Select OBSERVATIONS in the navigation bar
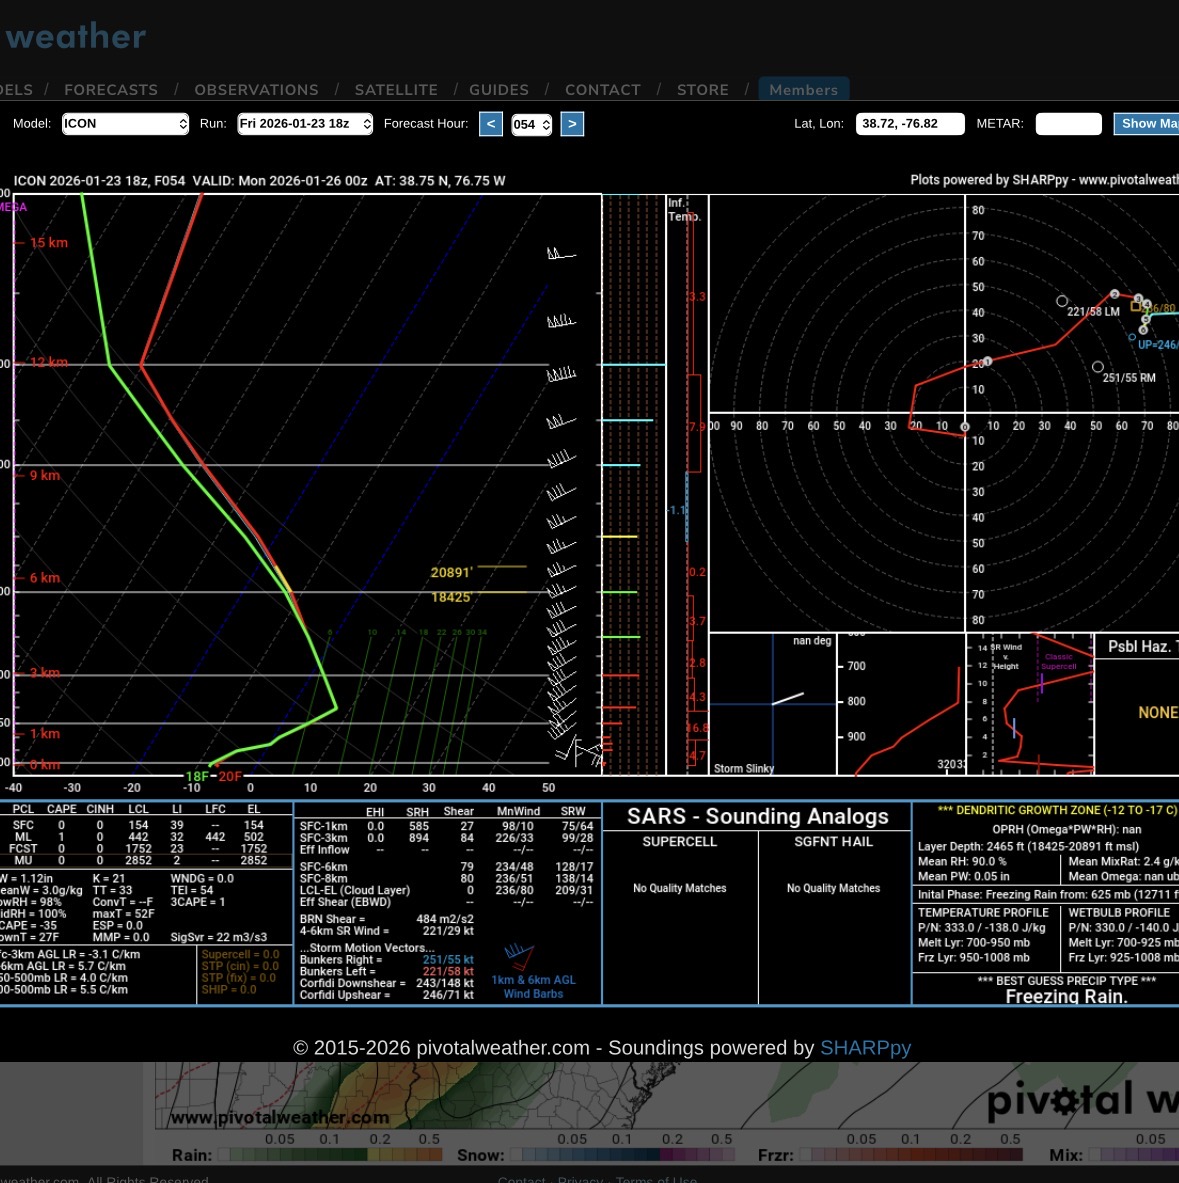Viewport: 1179px width, 1183px height. [x=256, y=90]
